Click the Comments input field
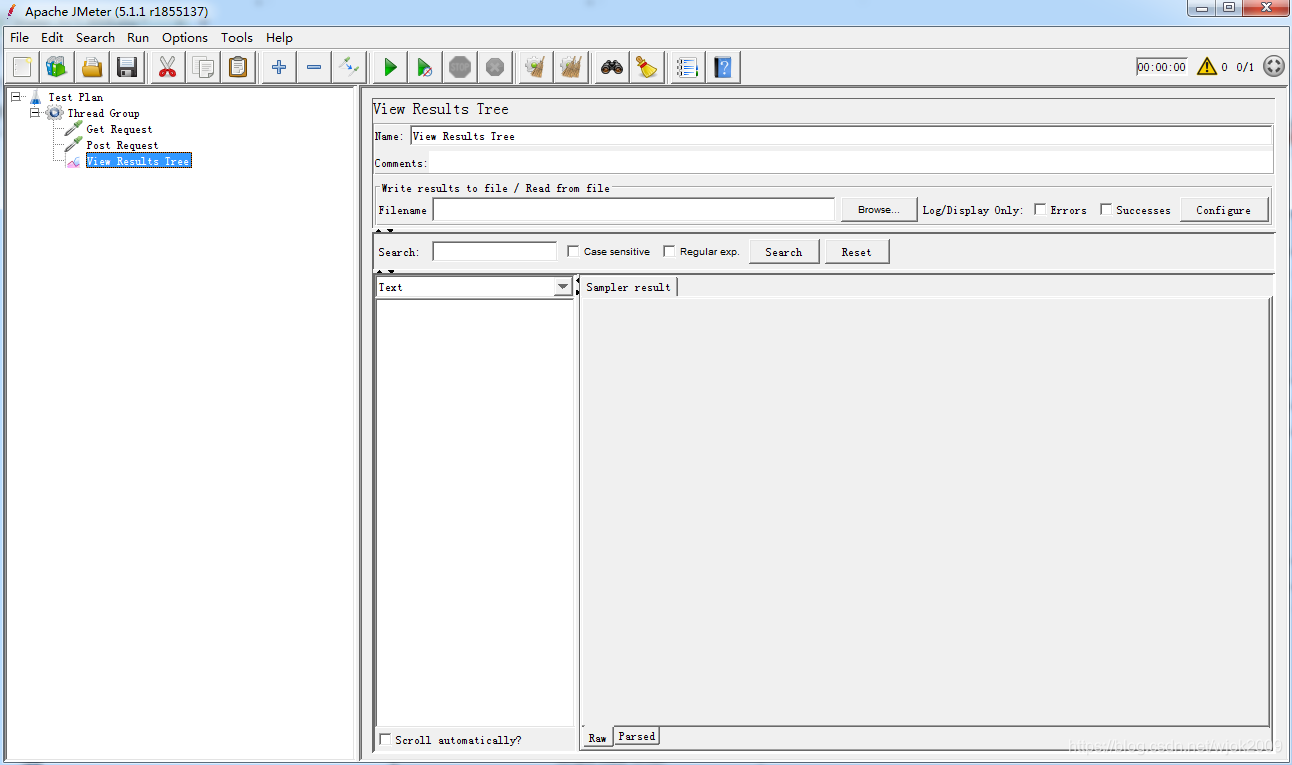This screenshot has width=1292, height=765. [850, 163]
